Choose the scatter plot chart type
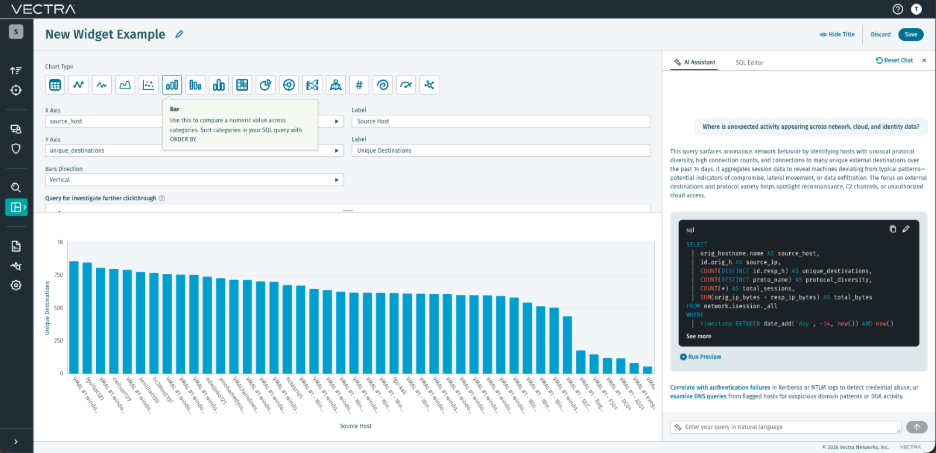936x453 pixels. click(149, 85)
